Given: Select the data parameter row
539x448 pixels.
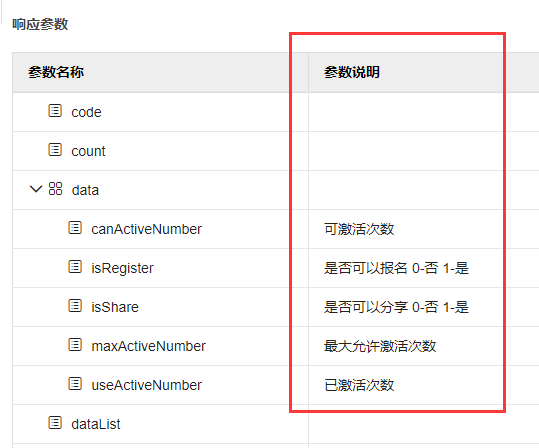Looking at the screenshot, I should 276,190.
